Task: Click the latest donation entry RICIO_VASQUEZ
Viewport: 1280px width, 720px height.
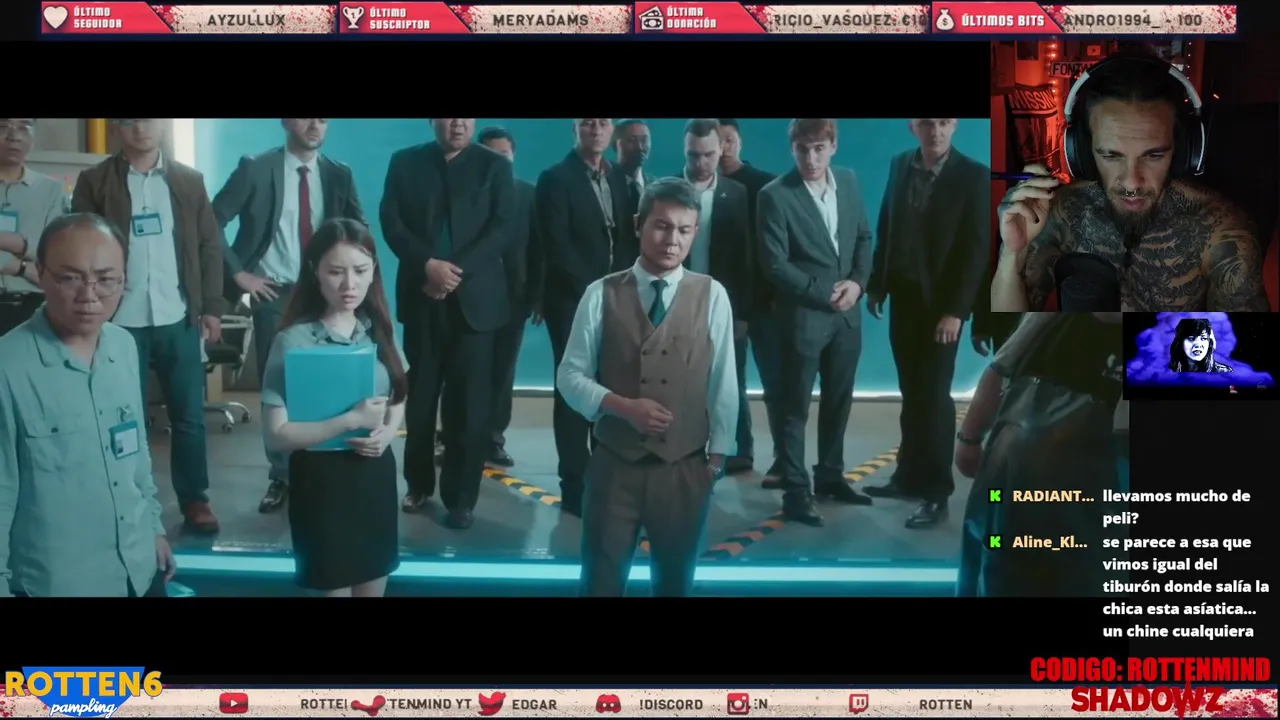Action: point(850,19)
